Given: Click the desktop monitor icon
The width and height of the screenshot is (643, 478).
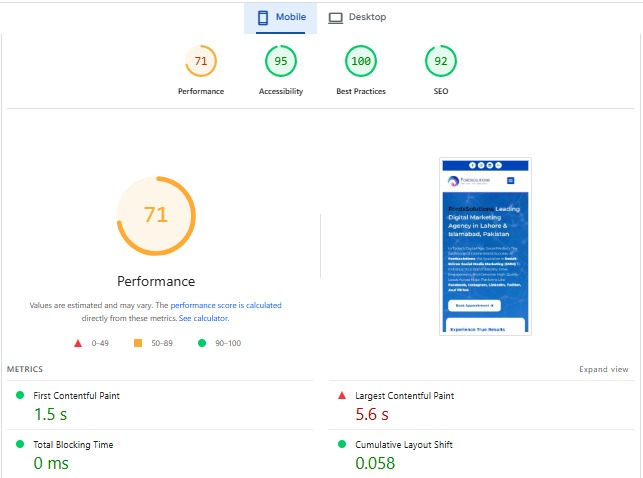Looking at the screenshot, I should point(335,17).
